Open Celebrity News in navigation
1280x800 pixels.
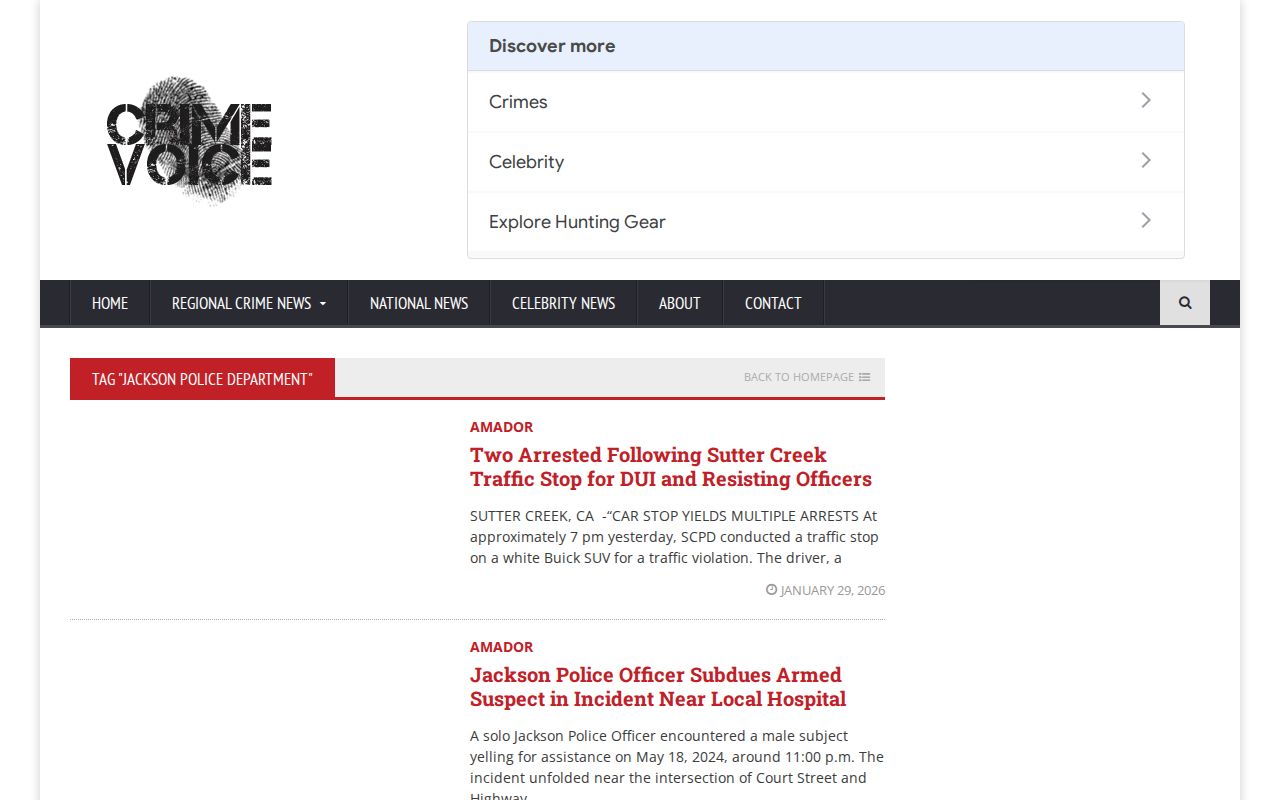(563, 303)
